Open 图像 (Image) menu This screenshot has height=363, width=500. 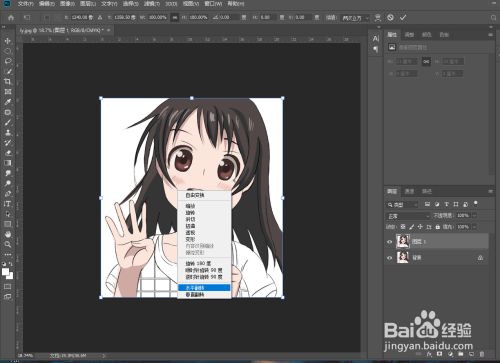(x=67, y=4)
